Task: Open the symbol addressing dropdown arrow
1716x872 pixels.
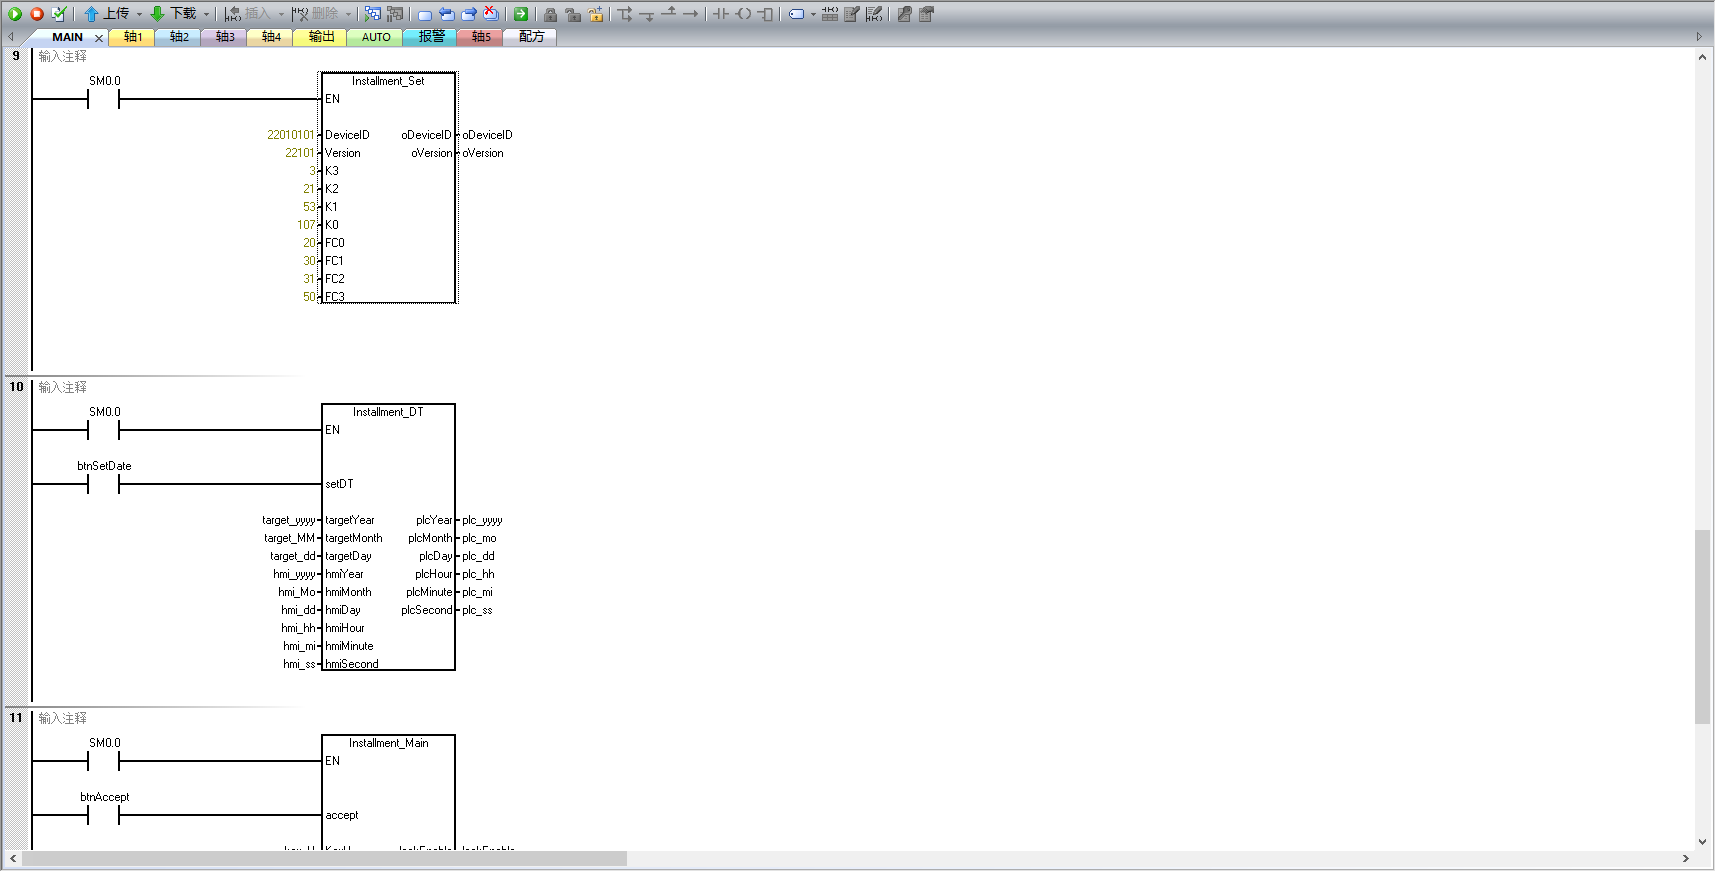Action: tap(813, 14)
